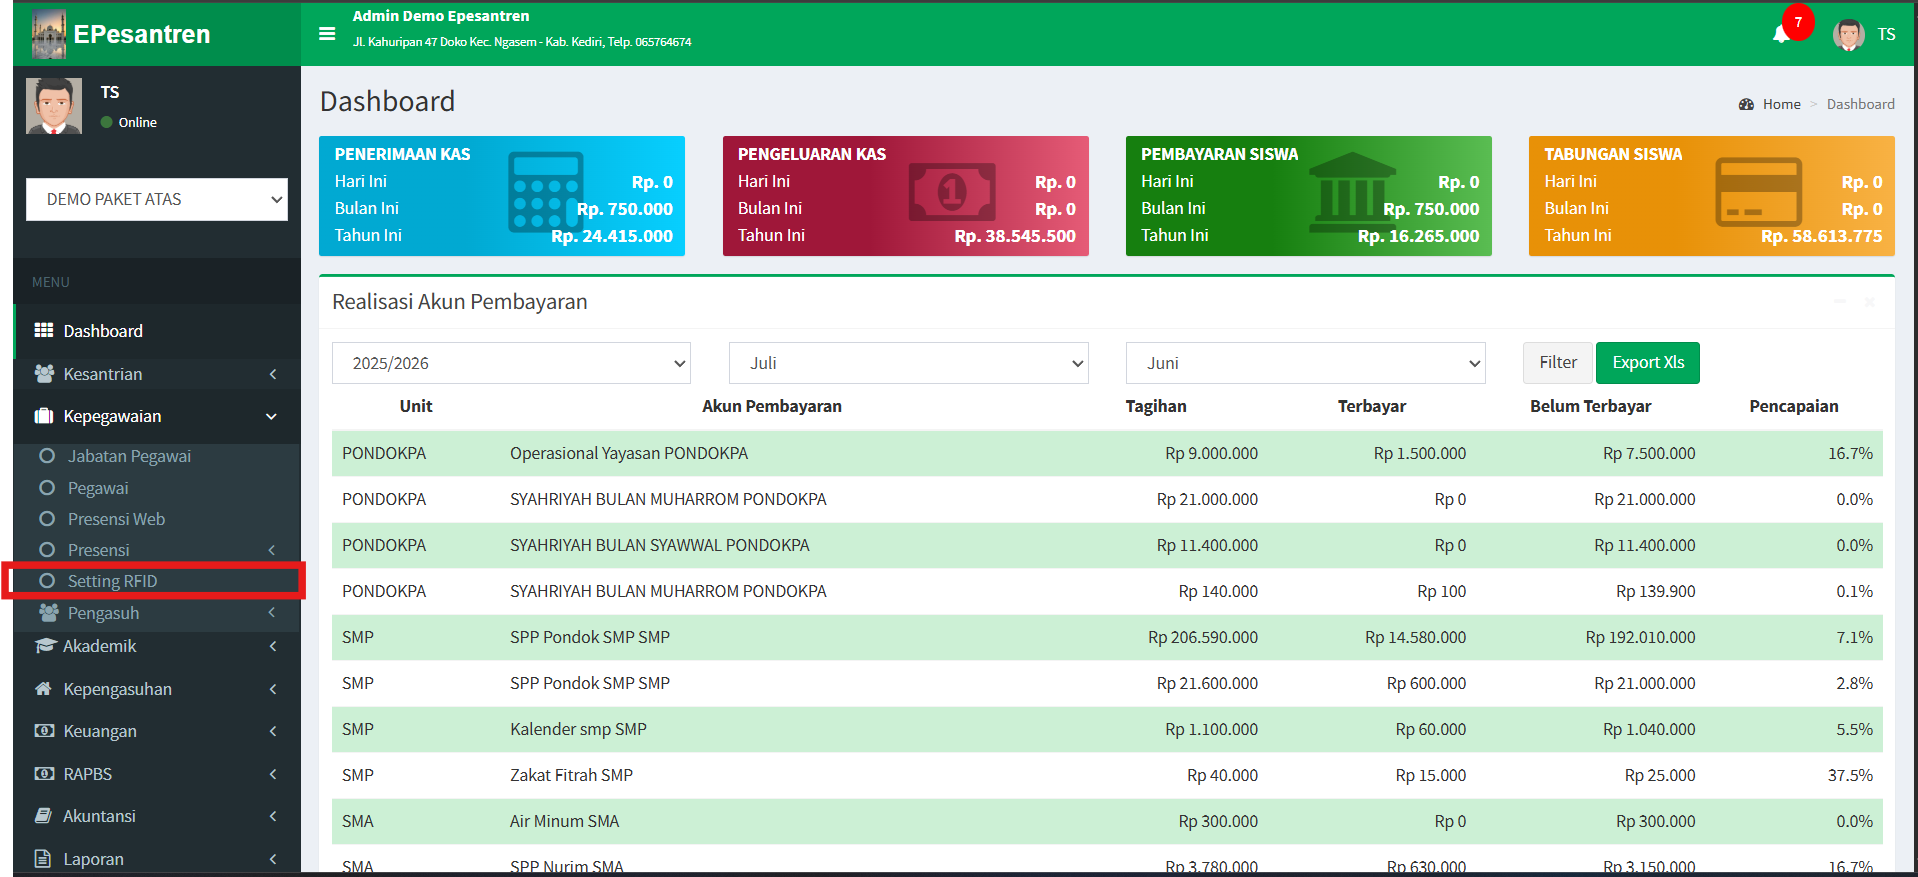Expand the Keuangan sidebar menu
The image size is (1918, 877).
point(100,731)
